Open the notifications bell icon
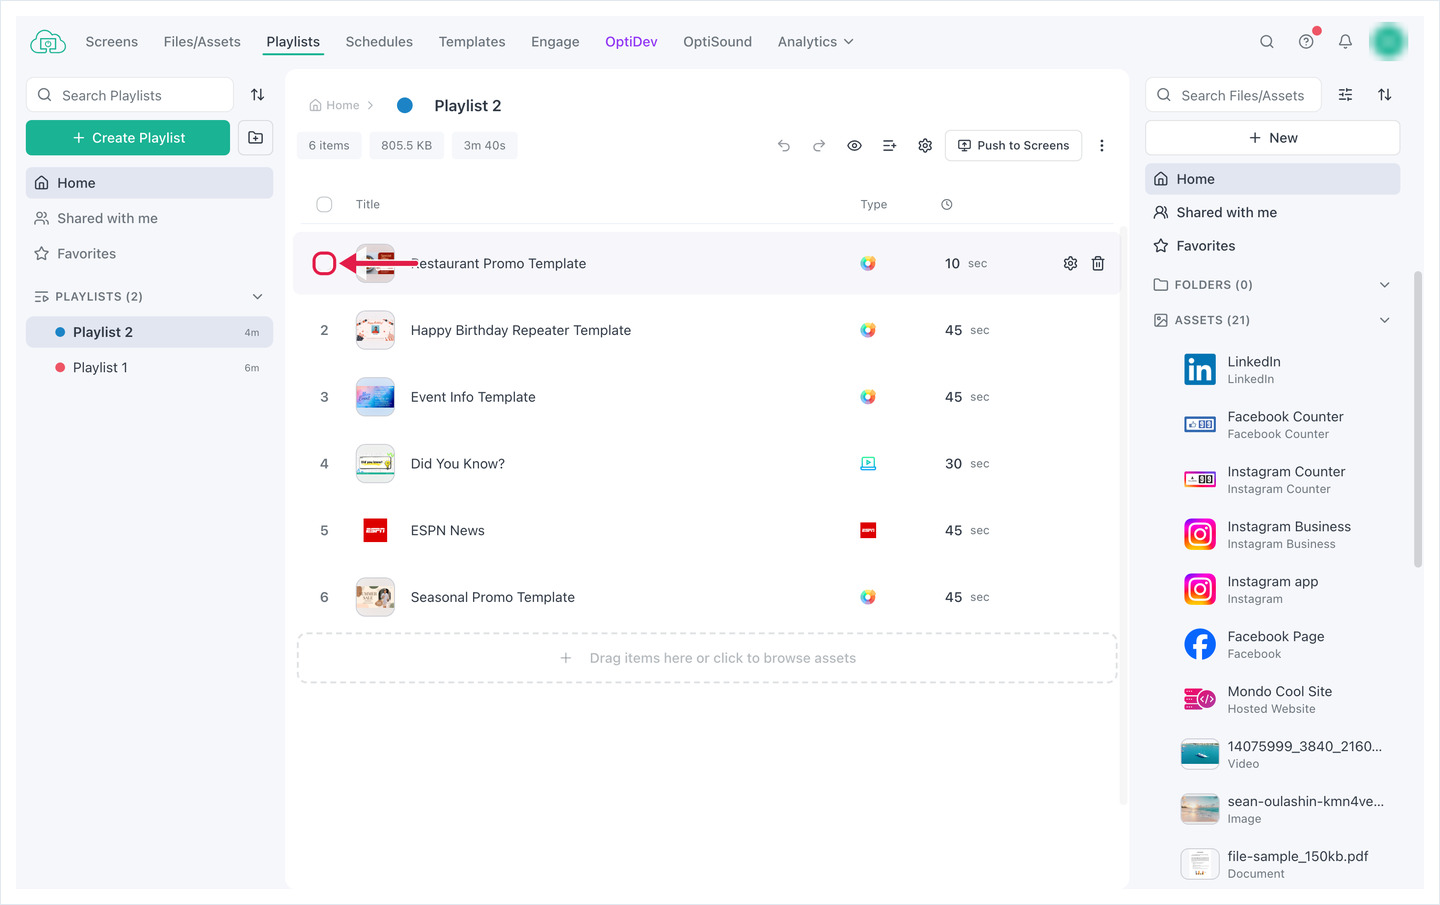Image resolution: width=1440 pixels, height=905 pixels. (x=1345, y=42)
